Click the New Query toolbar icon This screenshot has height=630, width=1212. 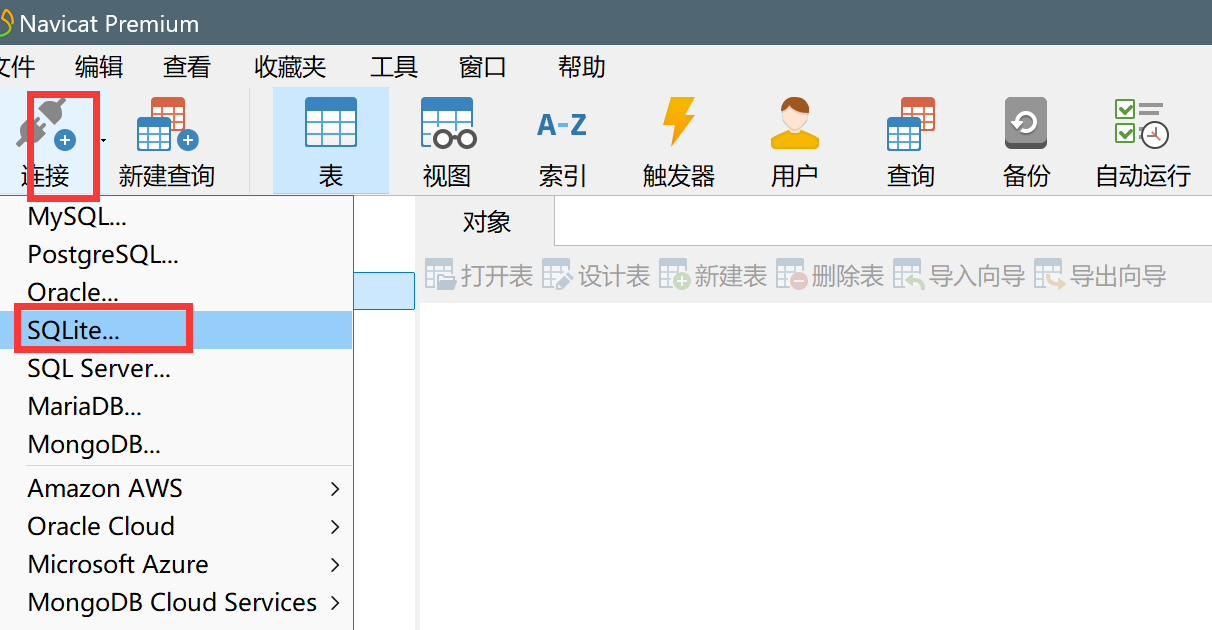tap(167, 124)
